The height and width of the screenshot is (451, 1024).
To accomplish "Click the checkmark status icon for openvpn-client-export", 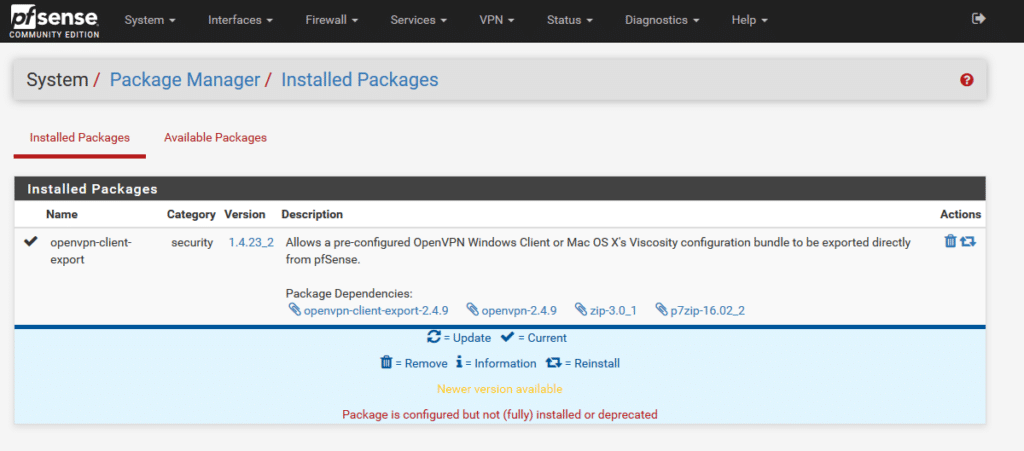I will (31, 242).
